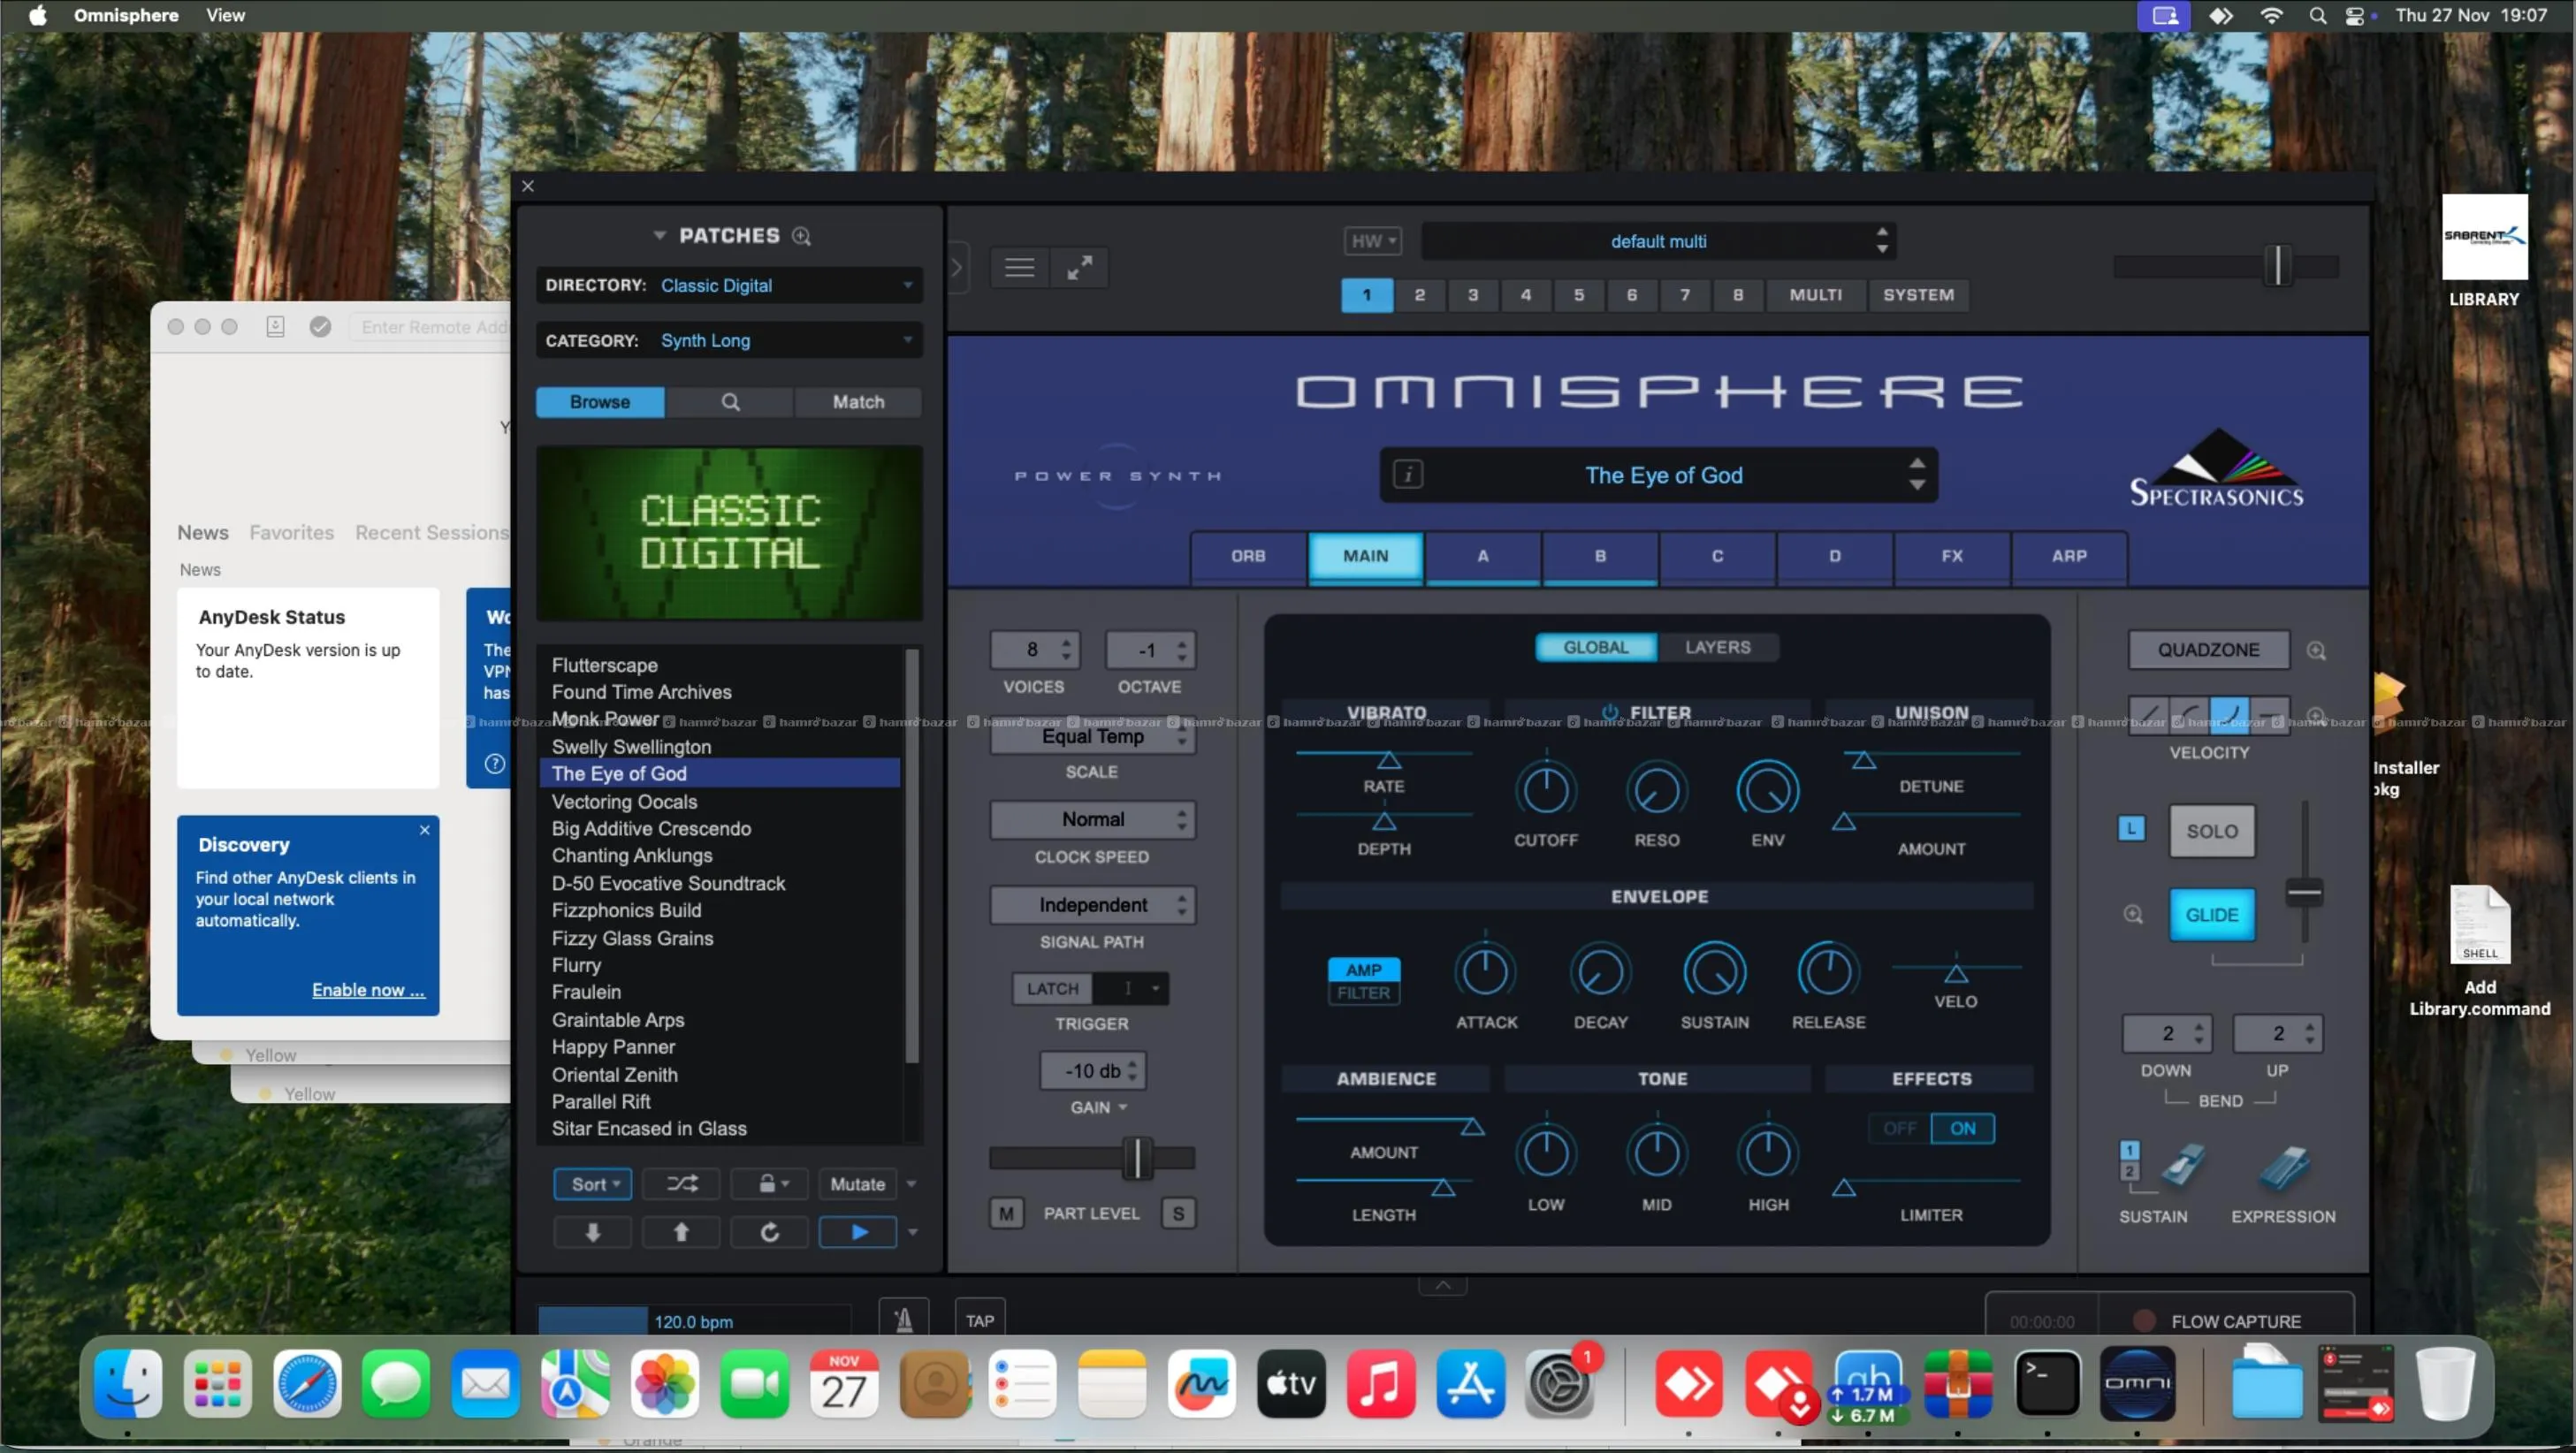Zoom into the Quadzone settings
This screenshot has width=2576, height=1453.
tap(2316, 651)
